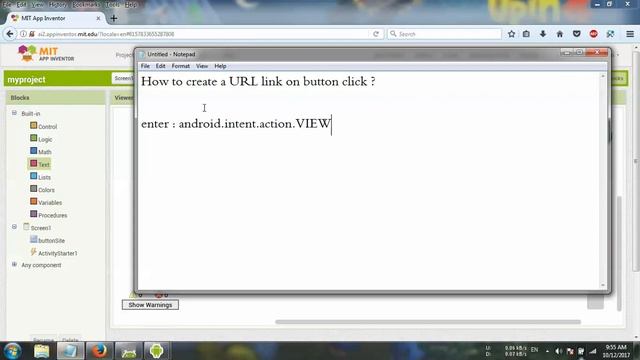Click the Notepad vertical scrollbar down arrow
640x360 pixels.
click(x=603, y=285)
